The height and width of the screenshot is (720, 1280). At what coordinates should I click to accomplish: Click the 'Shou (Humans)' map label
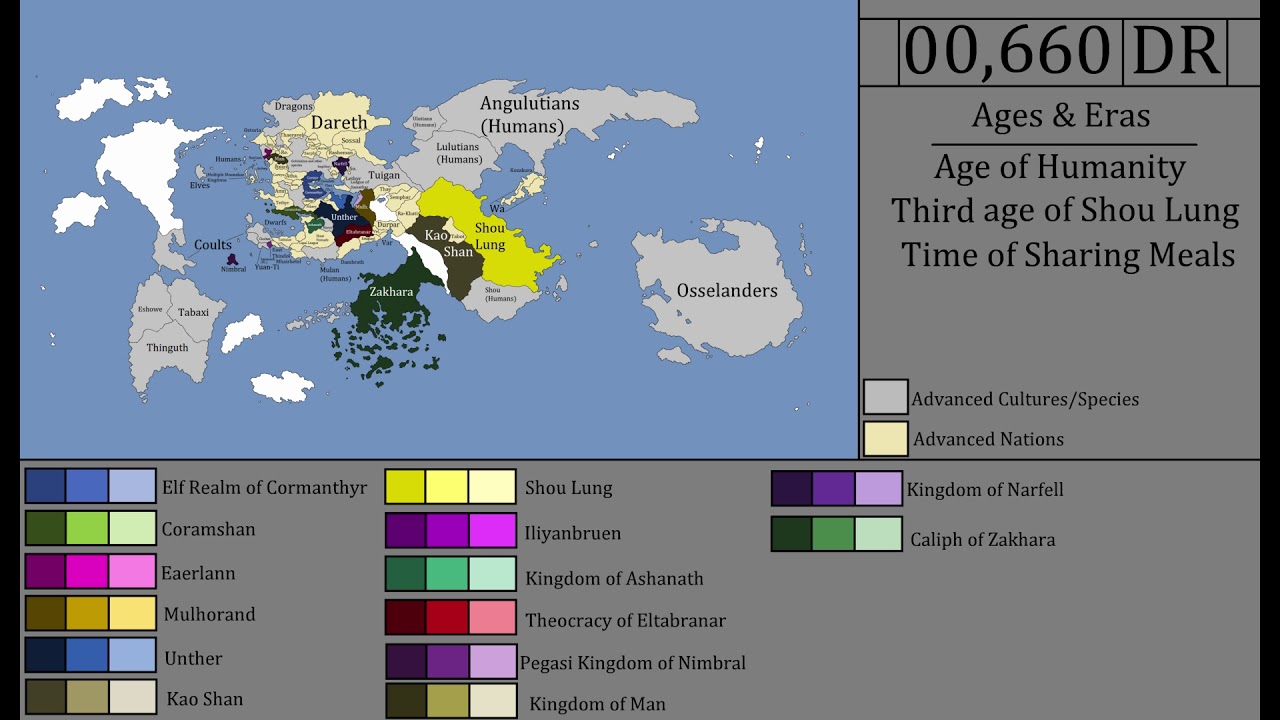[500, 294]
